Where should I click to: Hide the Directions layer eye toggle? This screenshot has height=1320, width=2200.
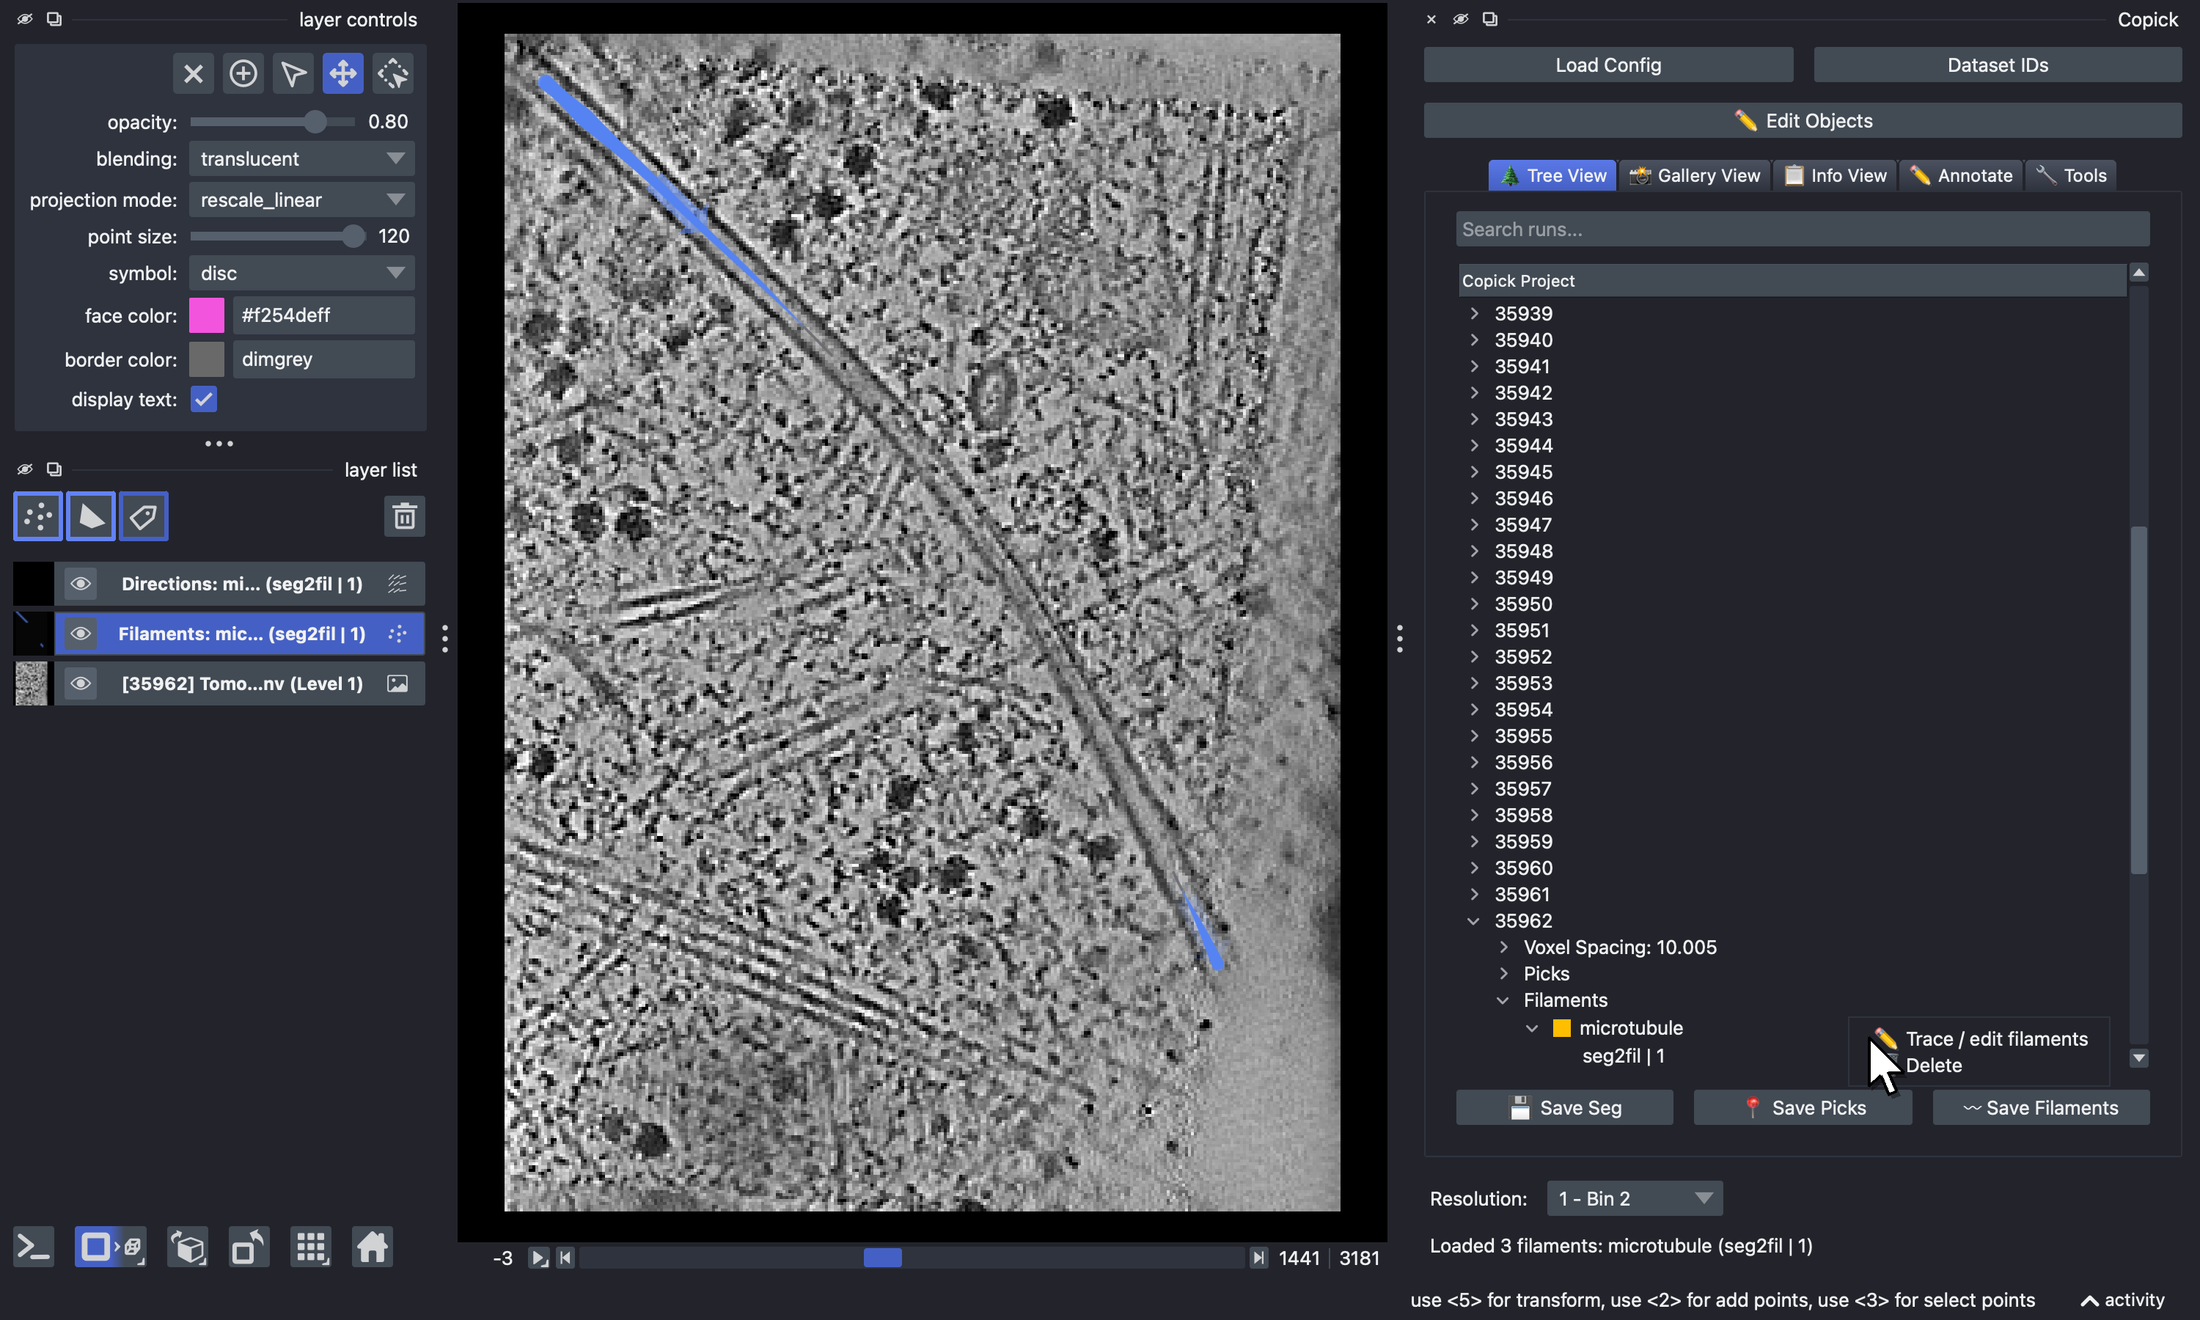(81, 584)
